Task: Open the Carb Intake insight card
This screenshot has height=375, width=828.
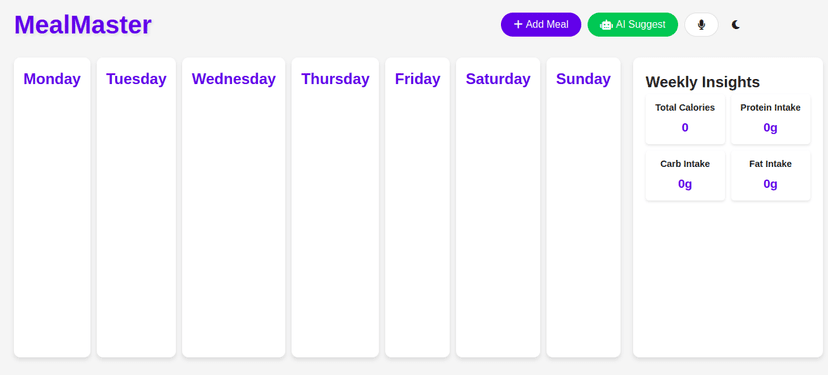Action: (685, 175)
